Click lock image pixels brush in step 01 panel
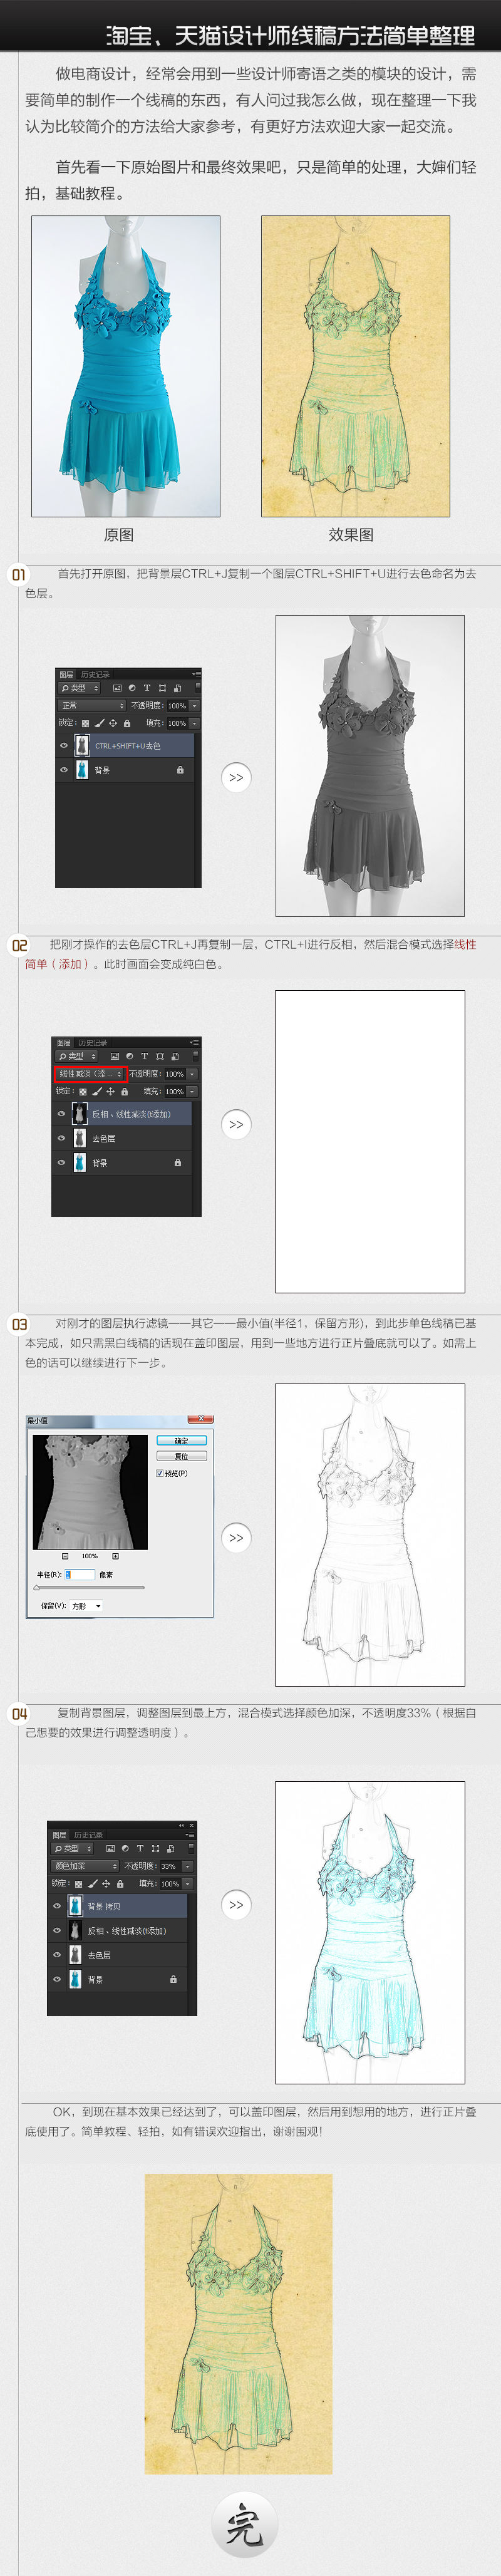501x2576 pixels. tap(99, 723)
